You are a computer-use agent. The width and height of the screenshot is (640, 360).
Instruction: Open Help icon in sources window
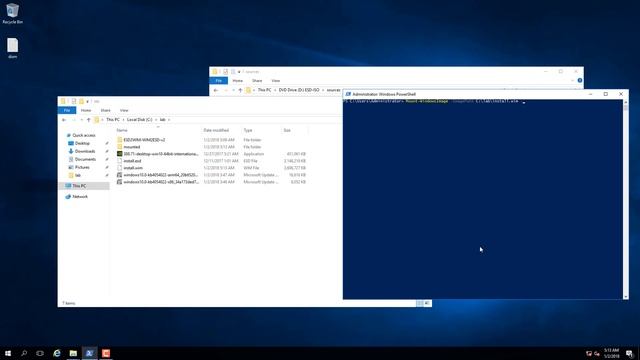580,80
